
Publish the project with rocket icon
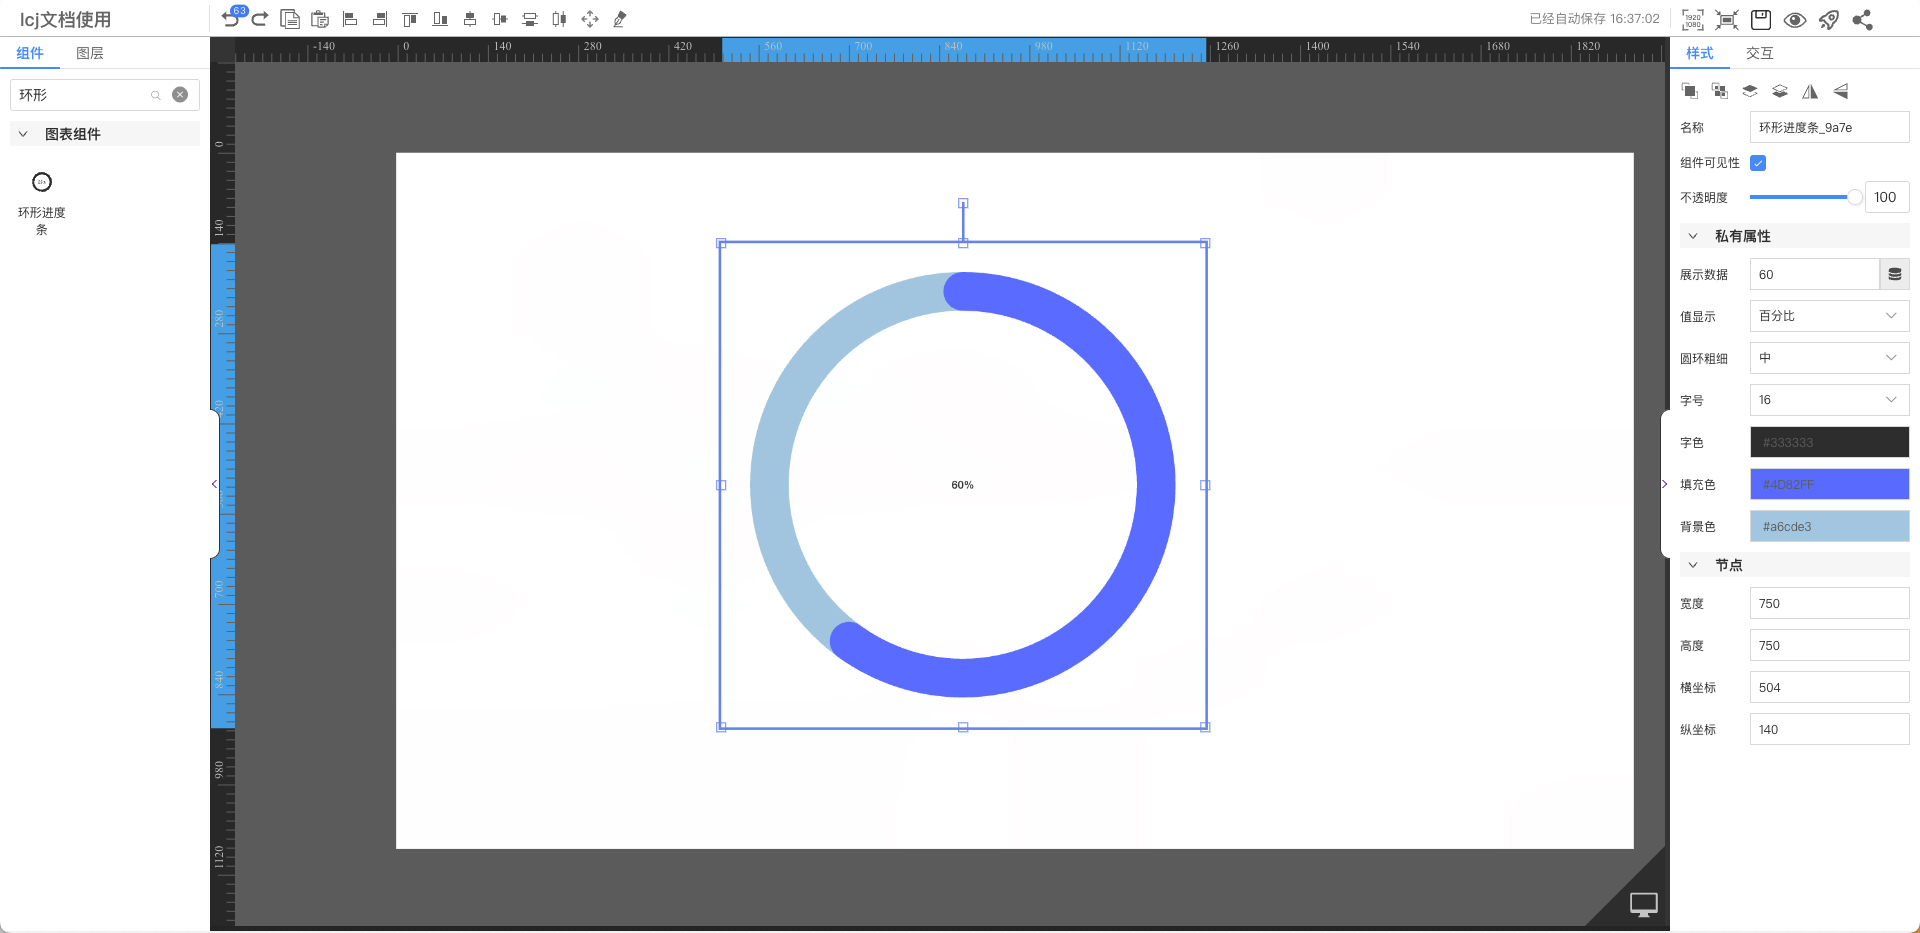pos(1829,19)
